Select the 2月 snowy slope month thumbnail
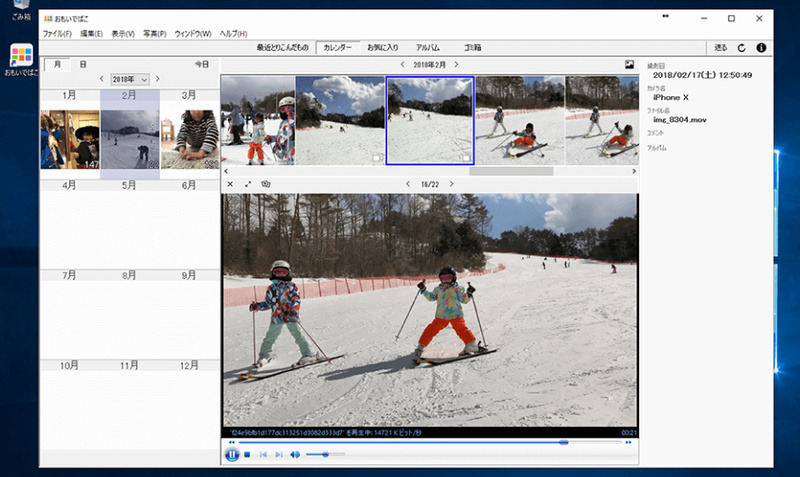 coord(130,139)
